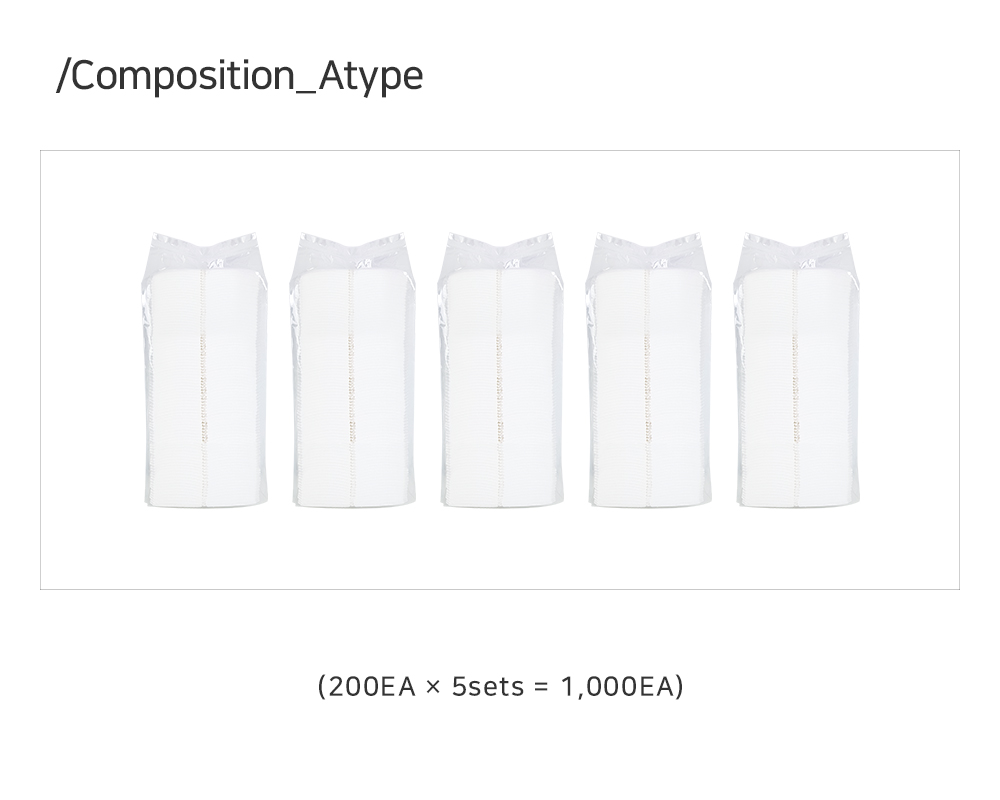Click the sealed top flap of fourth pack

(x=649, y=251)
